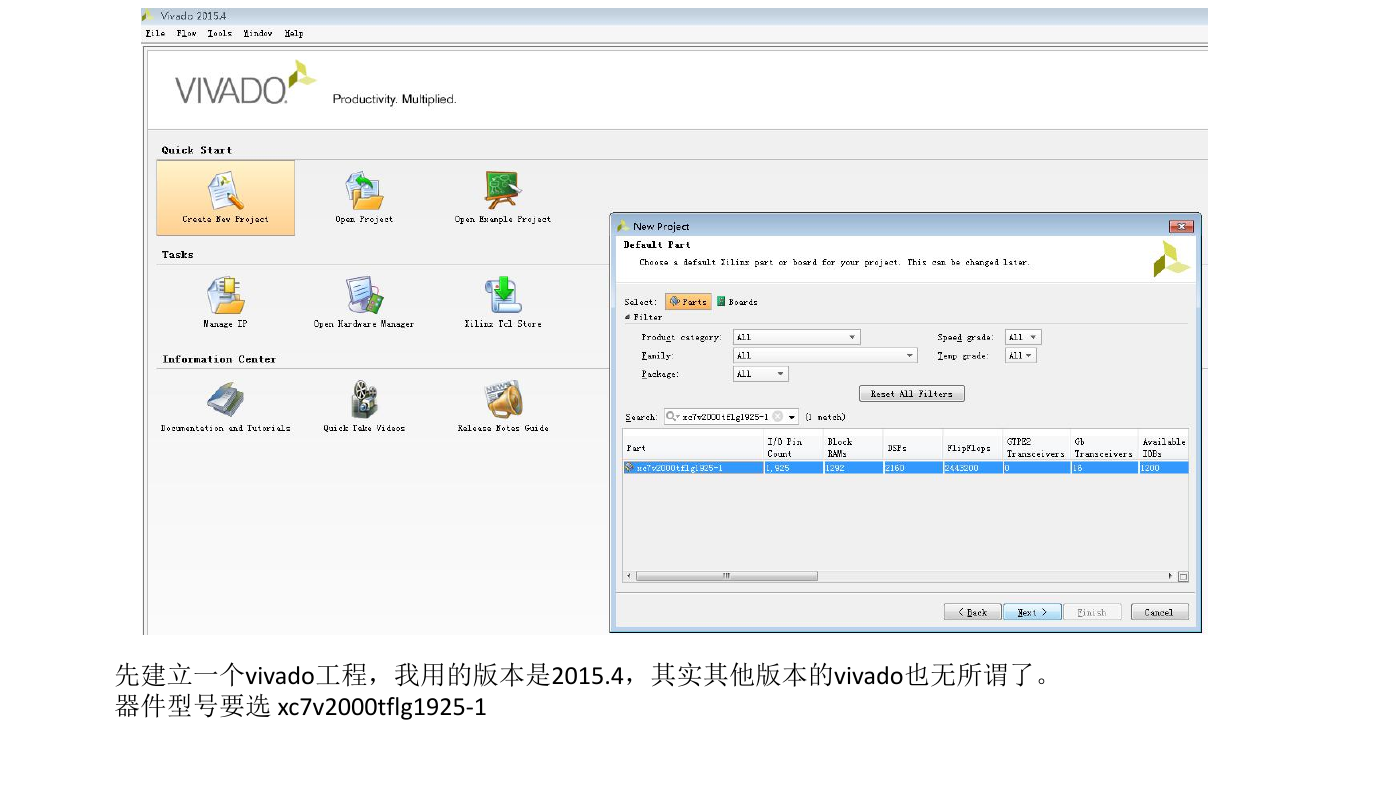
Task: Open the Package dropdown
Action: tap(760, 374)
